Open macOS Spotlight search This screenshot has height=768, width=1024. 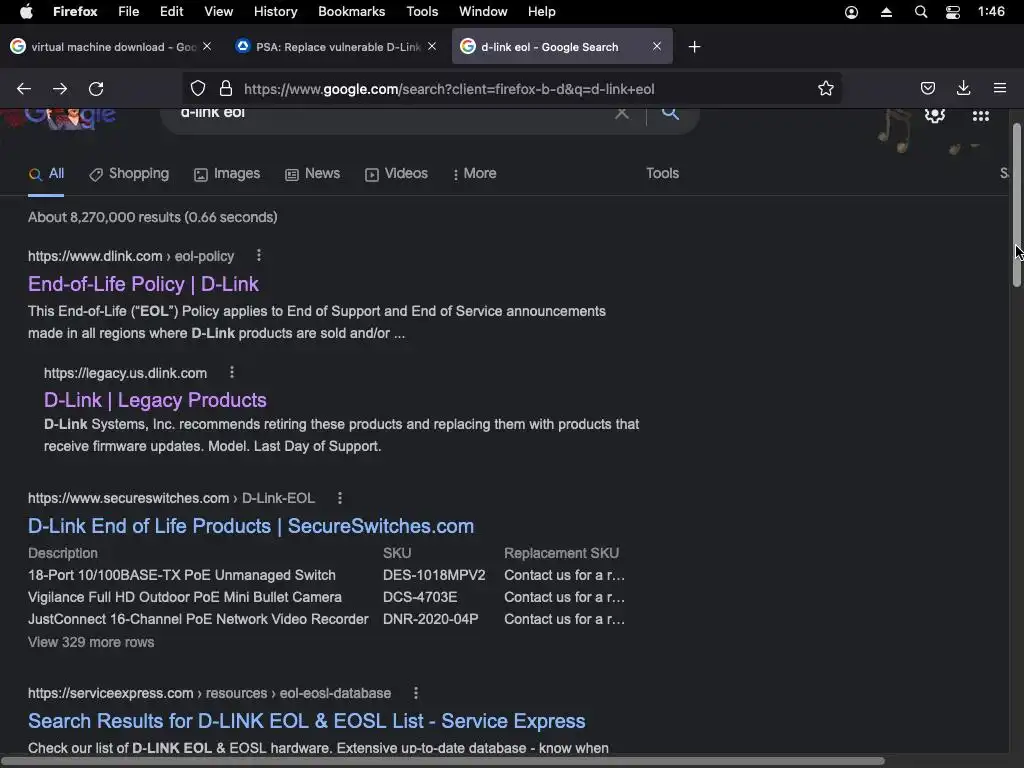coord(921,12)
